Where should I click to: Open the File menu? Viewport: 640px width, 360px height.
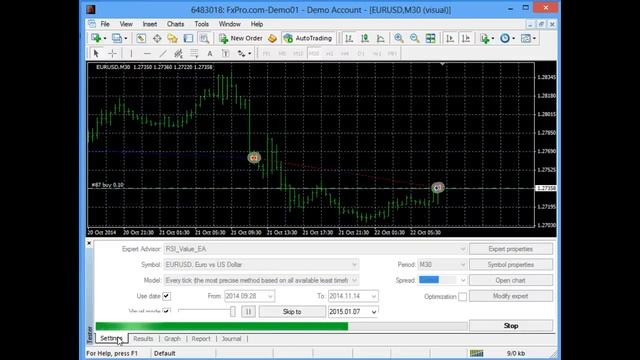[x=105, y=24]
